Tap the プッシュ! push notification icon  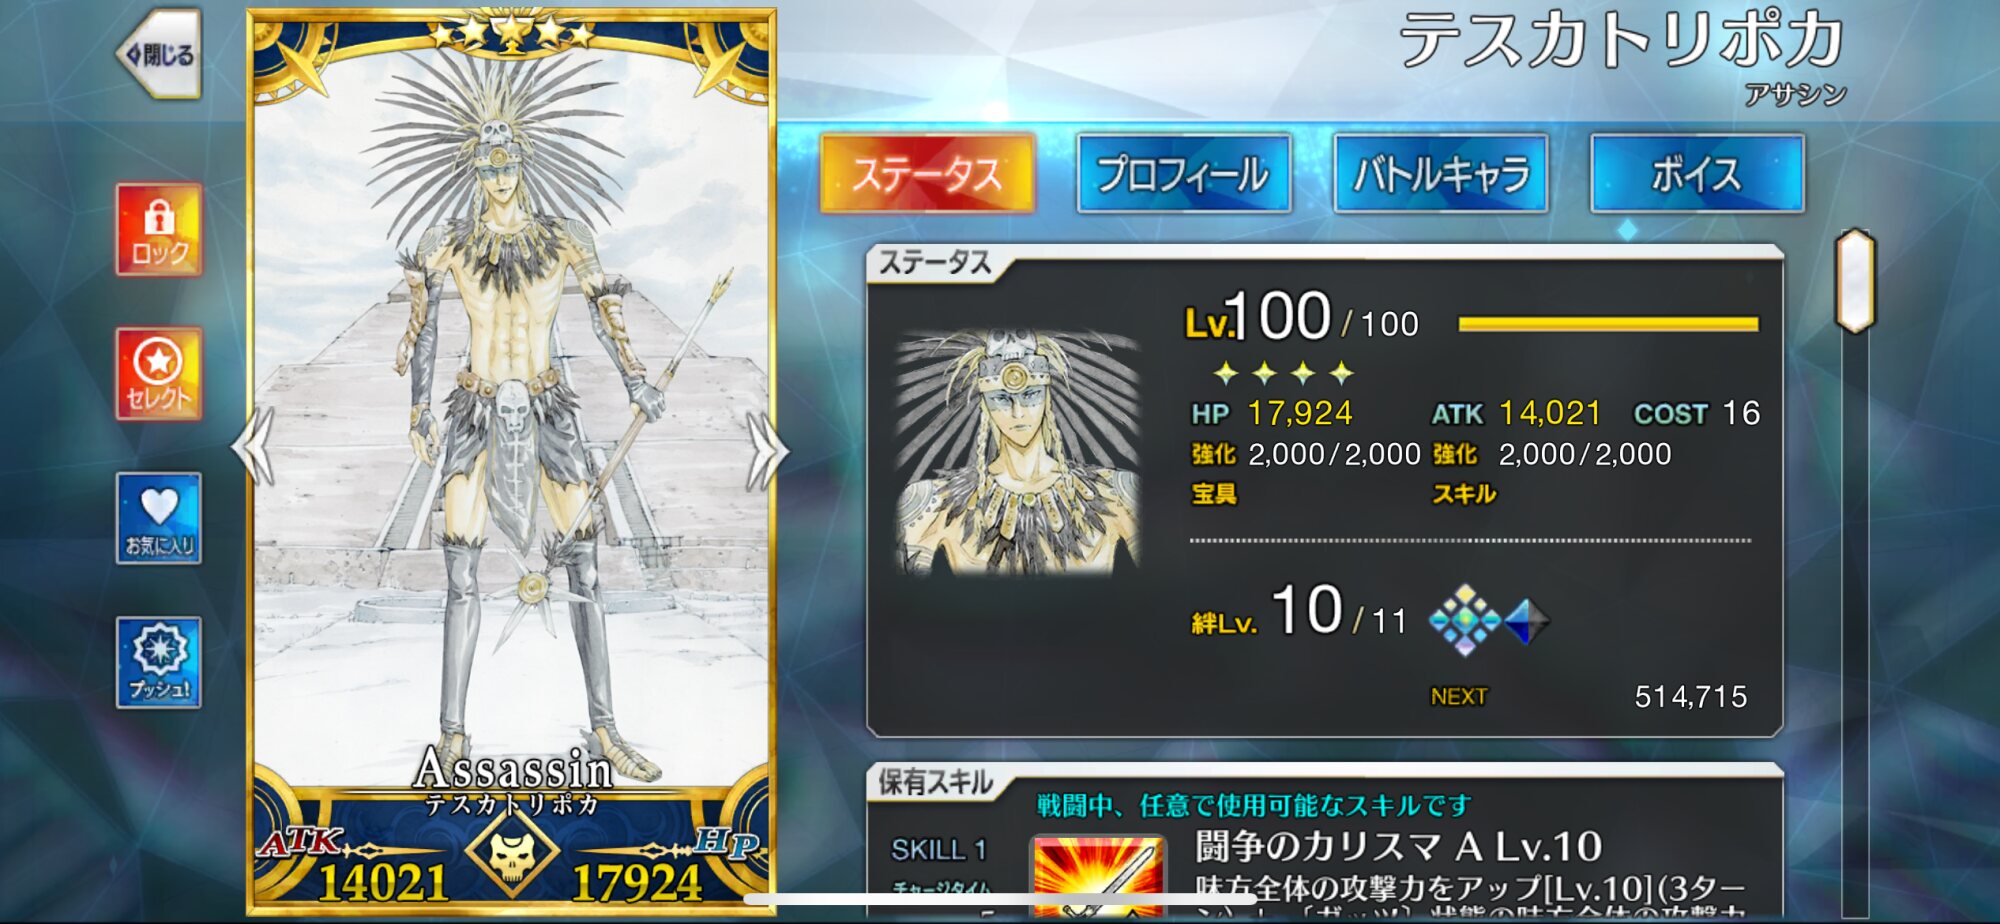point(159,662)
